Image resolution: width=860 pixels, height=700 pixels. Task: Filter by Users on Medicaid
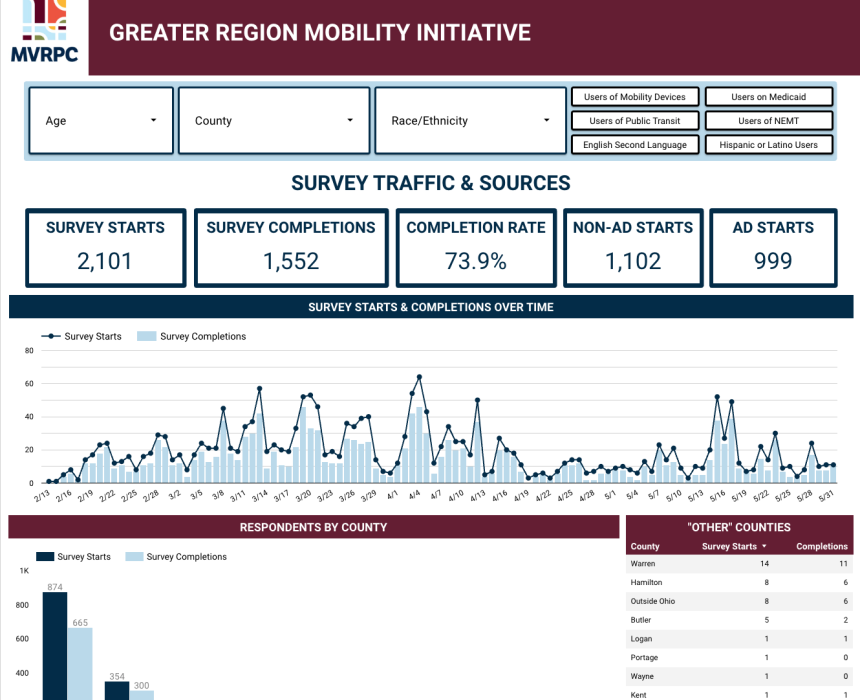[x=768, y=97]
